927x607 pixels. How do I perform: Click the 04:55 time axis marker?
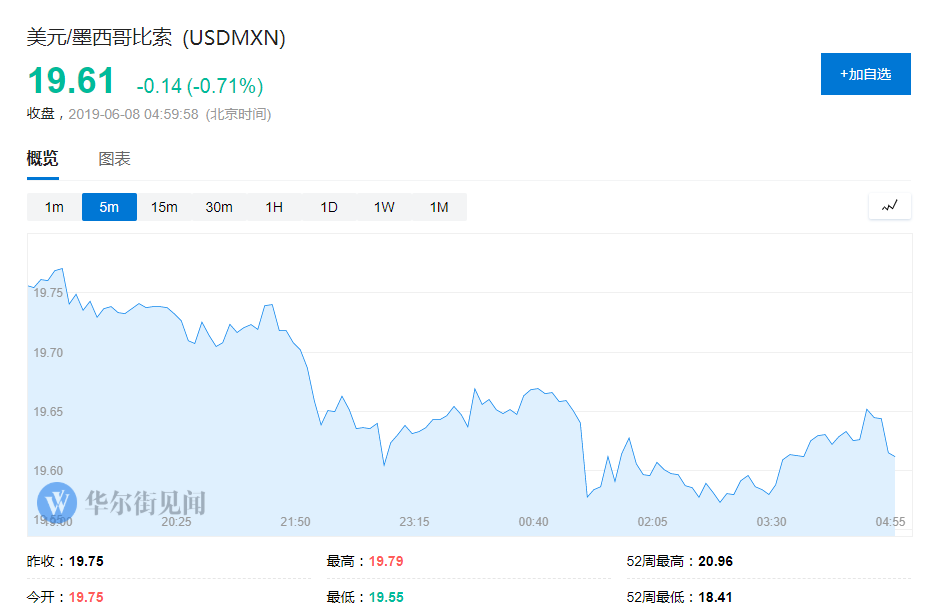[890, 522]
